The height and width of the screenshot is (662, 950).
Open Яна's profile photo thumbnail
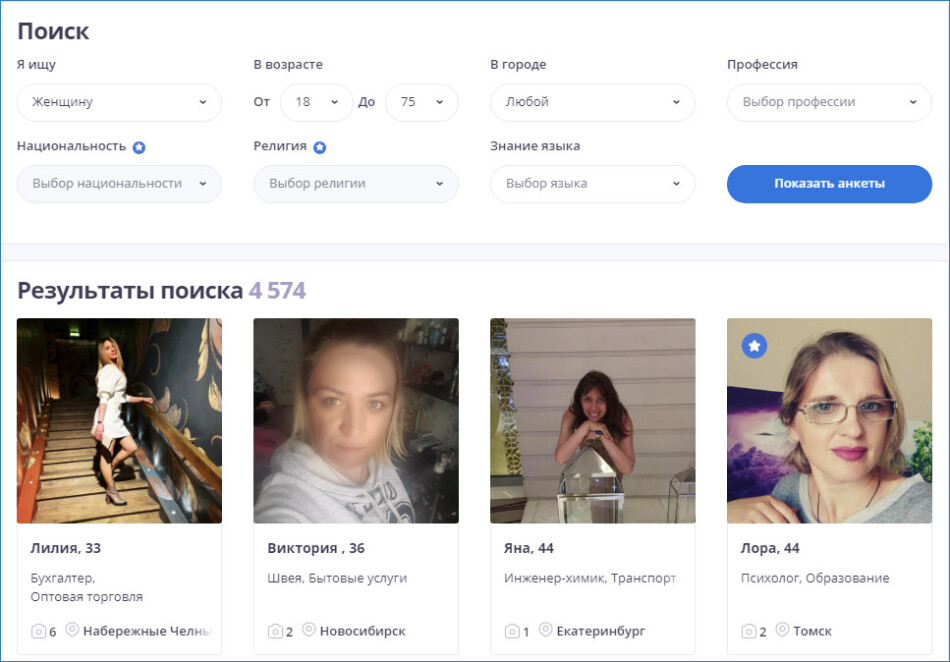click(x=592, y=420)
